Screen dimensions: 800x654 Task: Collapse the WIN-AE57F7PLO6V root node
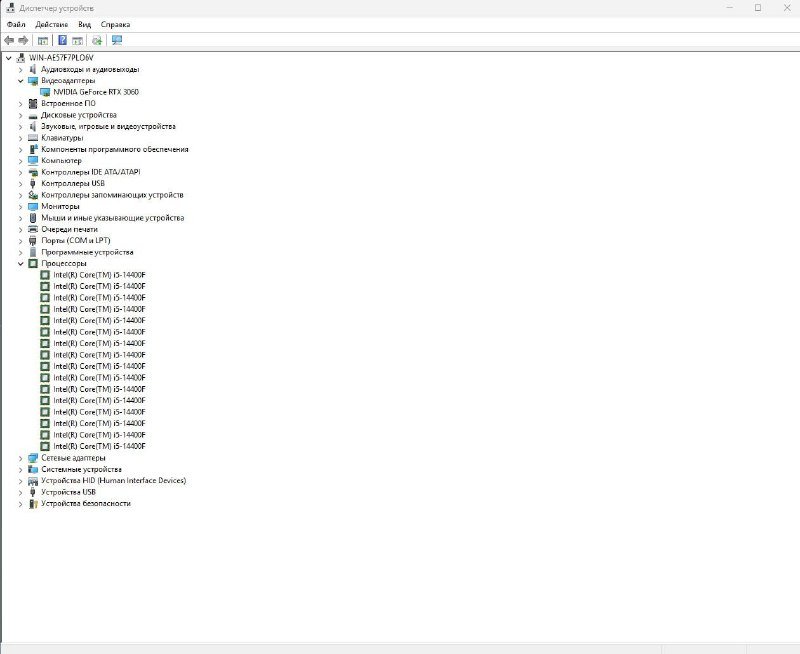[9, 58]
